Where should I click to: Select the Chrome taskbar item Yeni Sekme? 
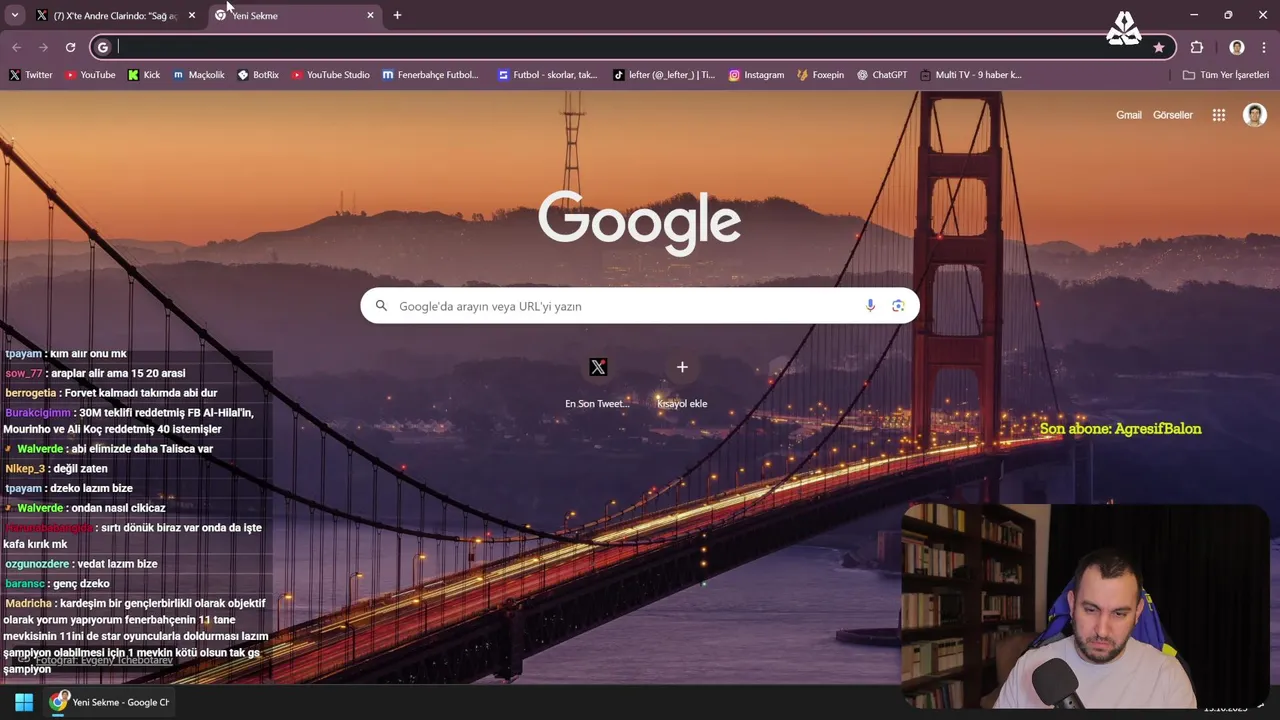[111, 702]
